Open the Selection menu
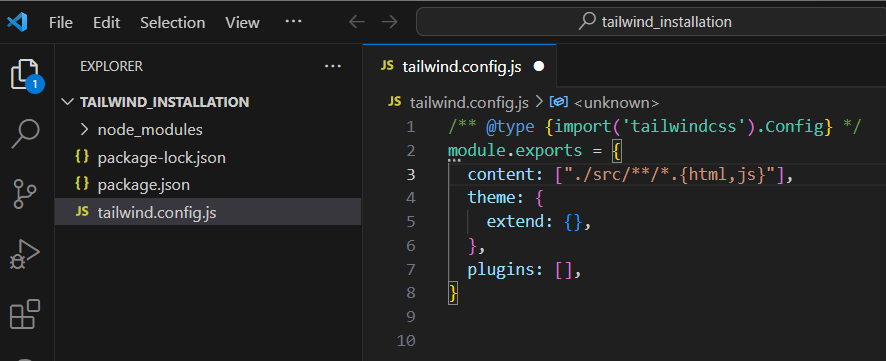This screenshot has height=361, width=886. 172,23
